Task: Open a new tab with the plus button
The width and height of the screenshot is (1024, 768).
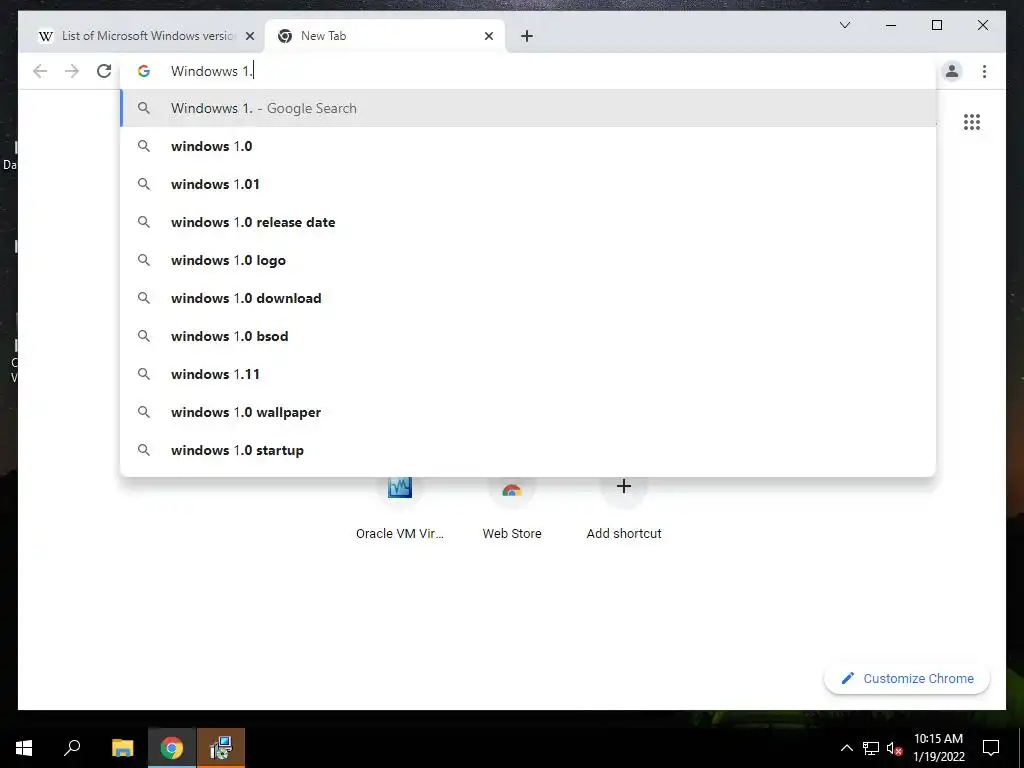Action: (x=527, y=36)
